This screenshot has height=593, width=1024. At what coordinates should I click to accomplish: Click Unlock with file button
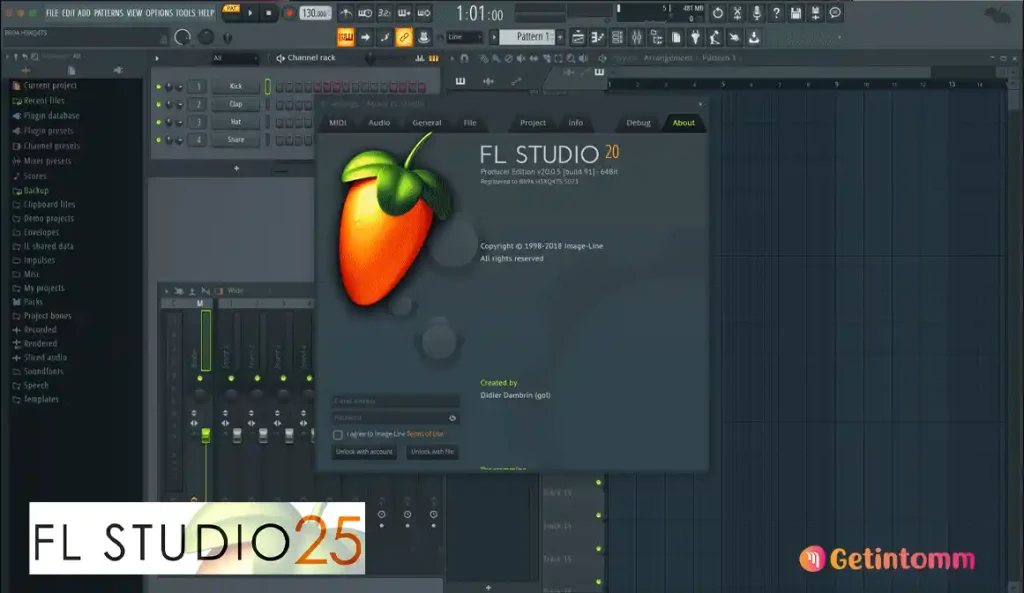click(x=432, y=452)
